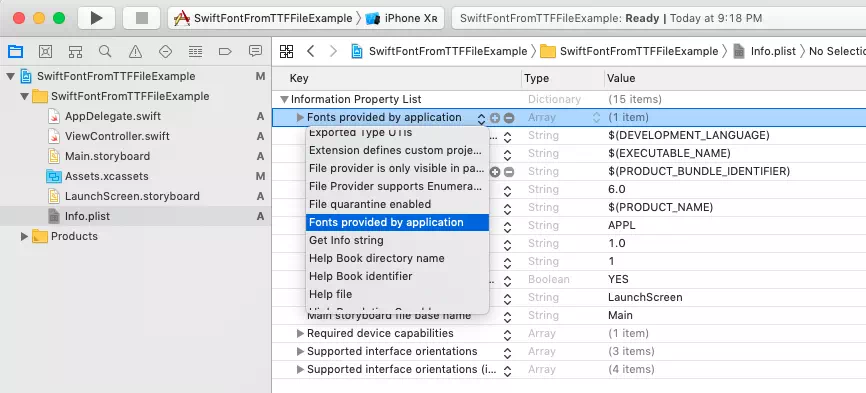Click the Value column header

(621, 78)
